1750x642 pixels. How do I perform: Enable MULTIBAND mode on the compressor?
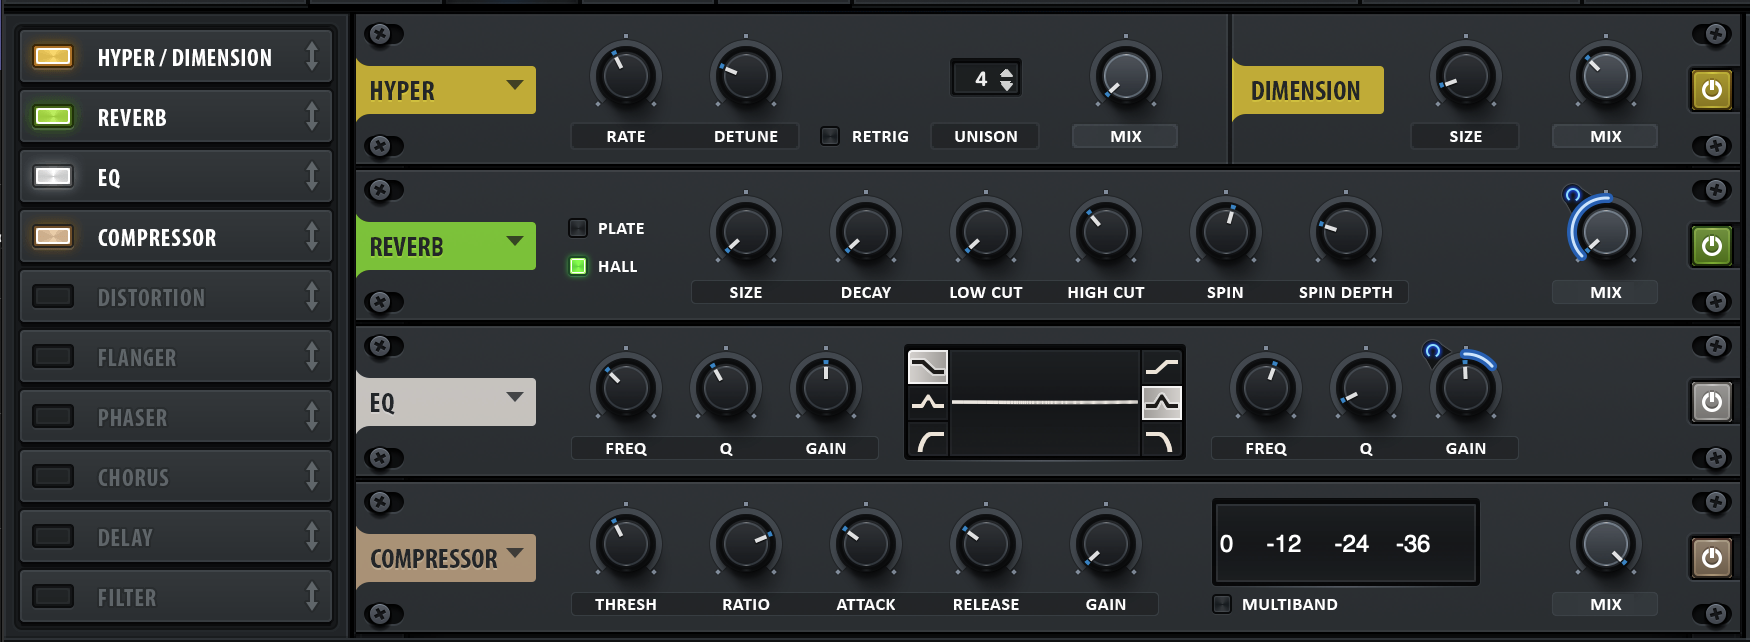(1222, 604)
